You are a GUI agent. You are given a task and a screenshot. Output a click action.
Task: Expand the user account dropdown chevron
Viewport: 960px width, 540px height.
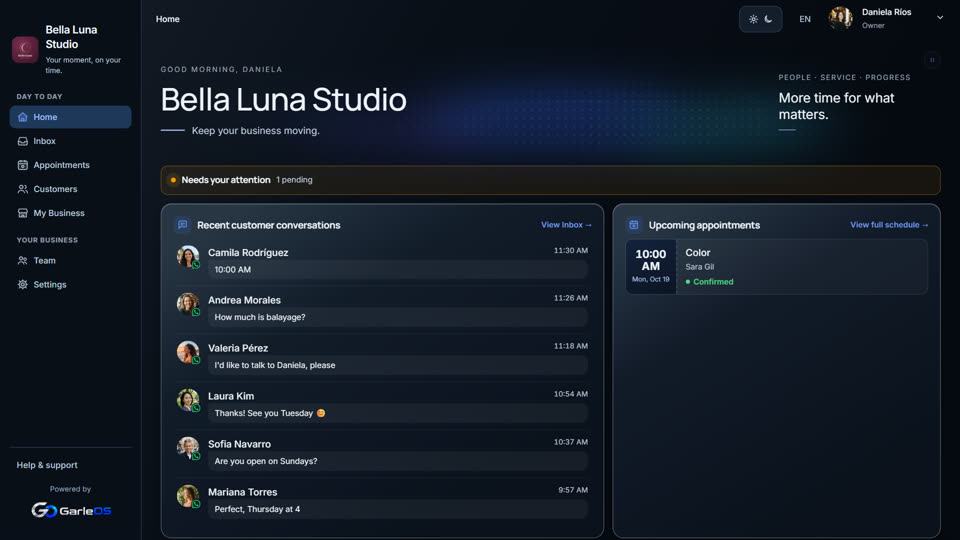pyautogui.click(x=940, y=18)
